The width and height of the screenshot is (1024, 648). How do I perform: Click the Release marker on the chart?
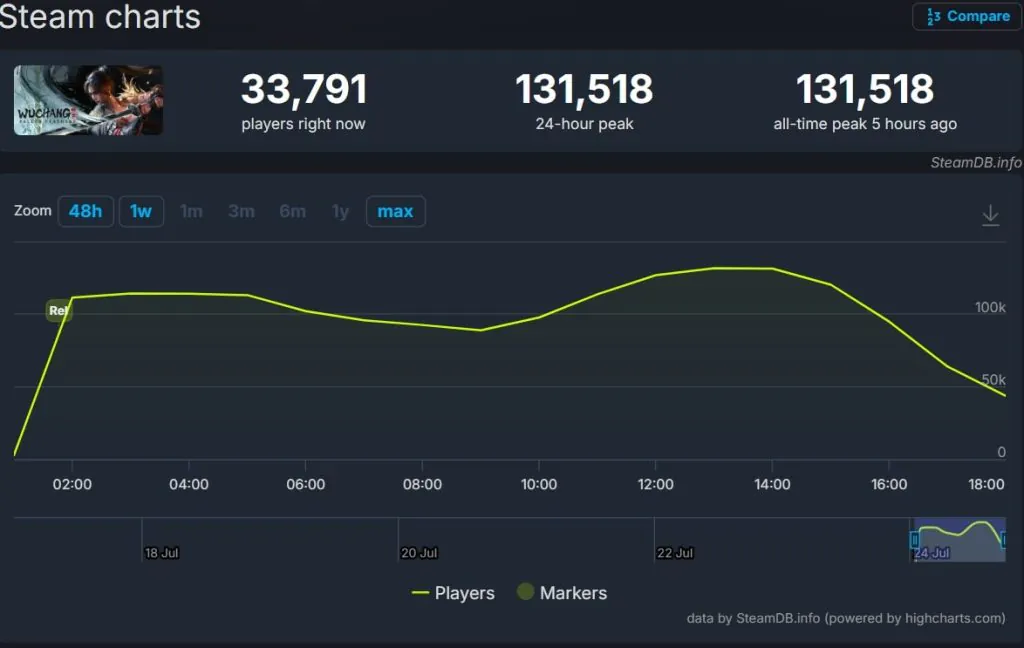point(59,310)
